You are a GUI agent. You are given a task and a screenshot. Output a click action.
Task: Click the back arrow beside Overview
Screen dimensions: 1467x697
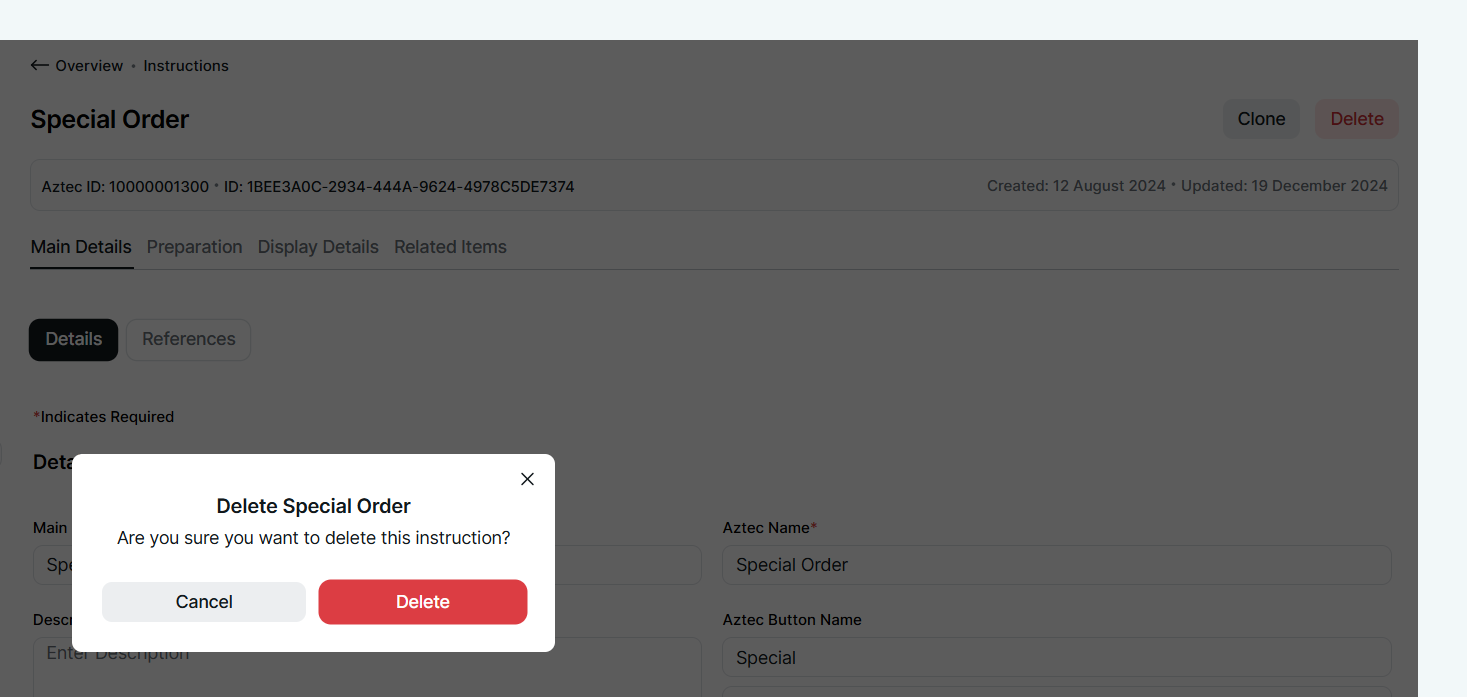coord(39,66)
